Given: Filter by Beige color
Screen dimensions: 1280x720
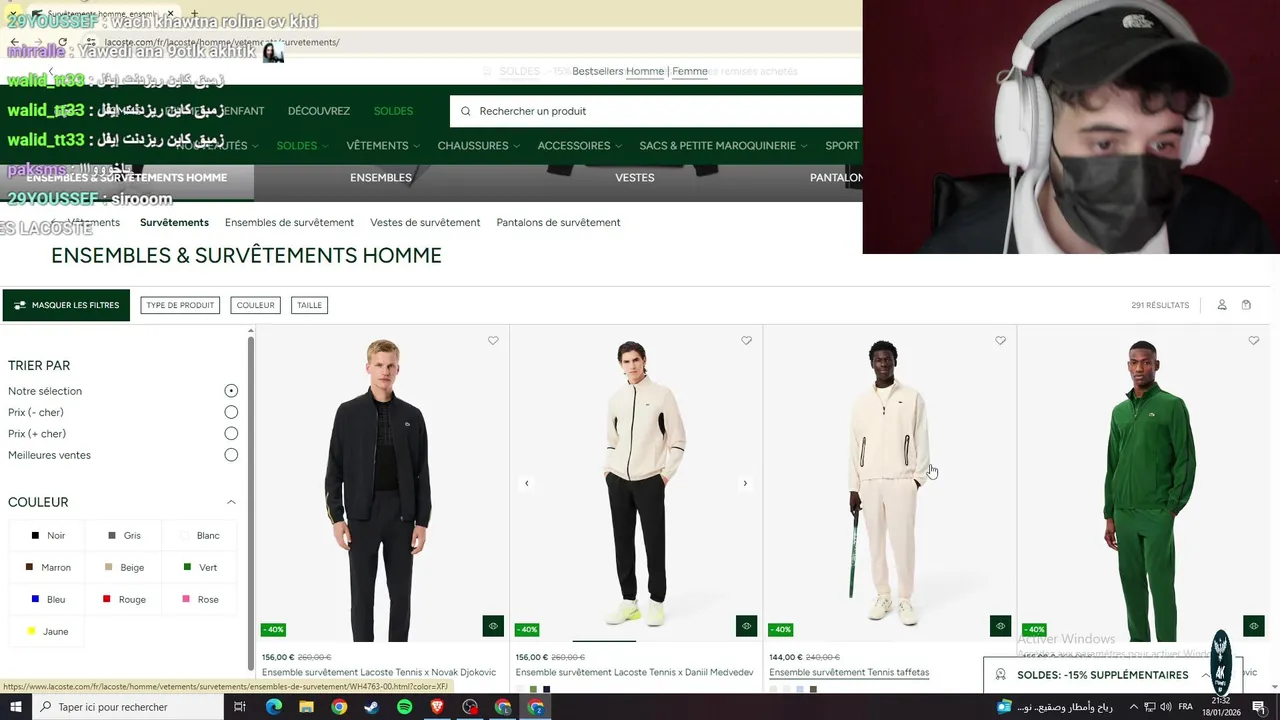Looking at the screenshot, I should [x=124, y=568].
